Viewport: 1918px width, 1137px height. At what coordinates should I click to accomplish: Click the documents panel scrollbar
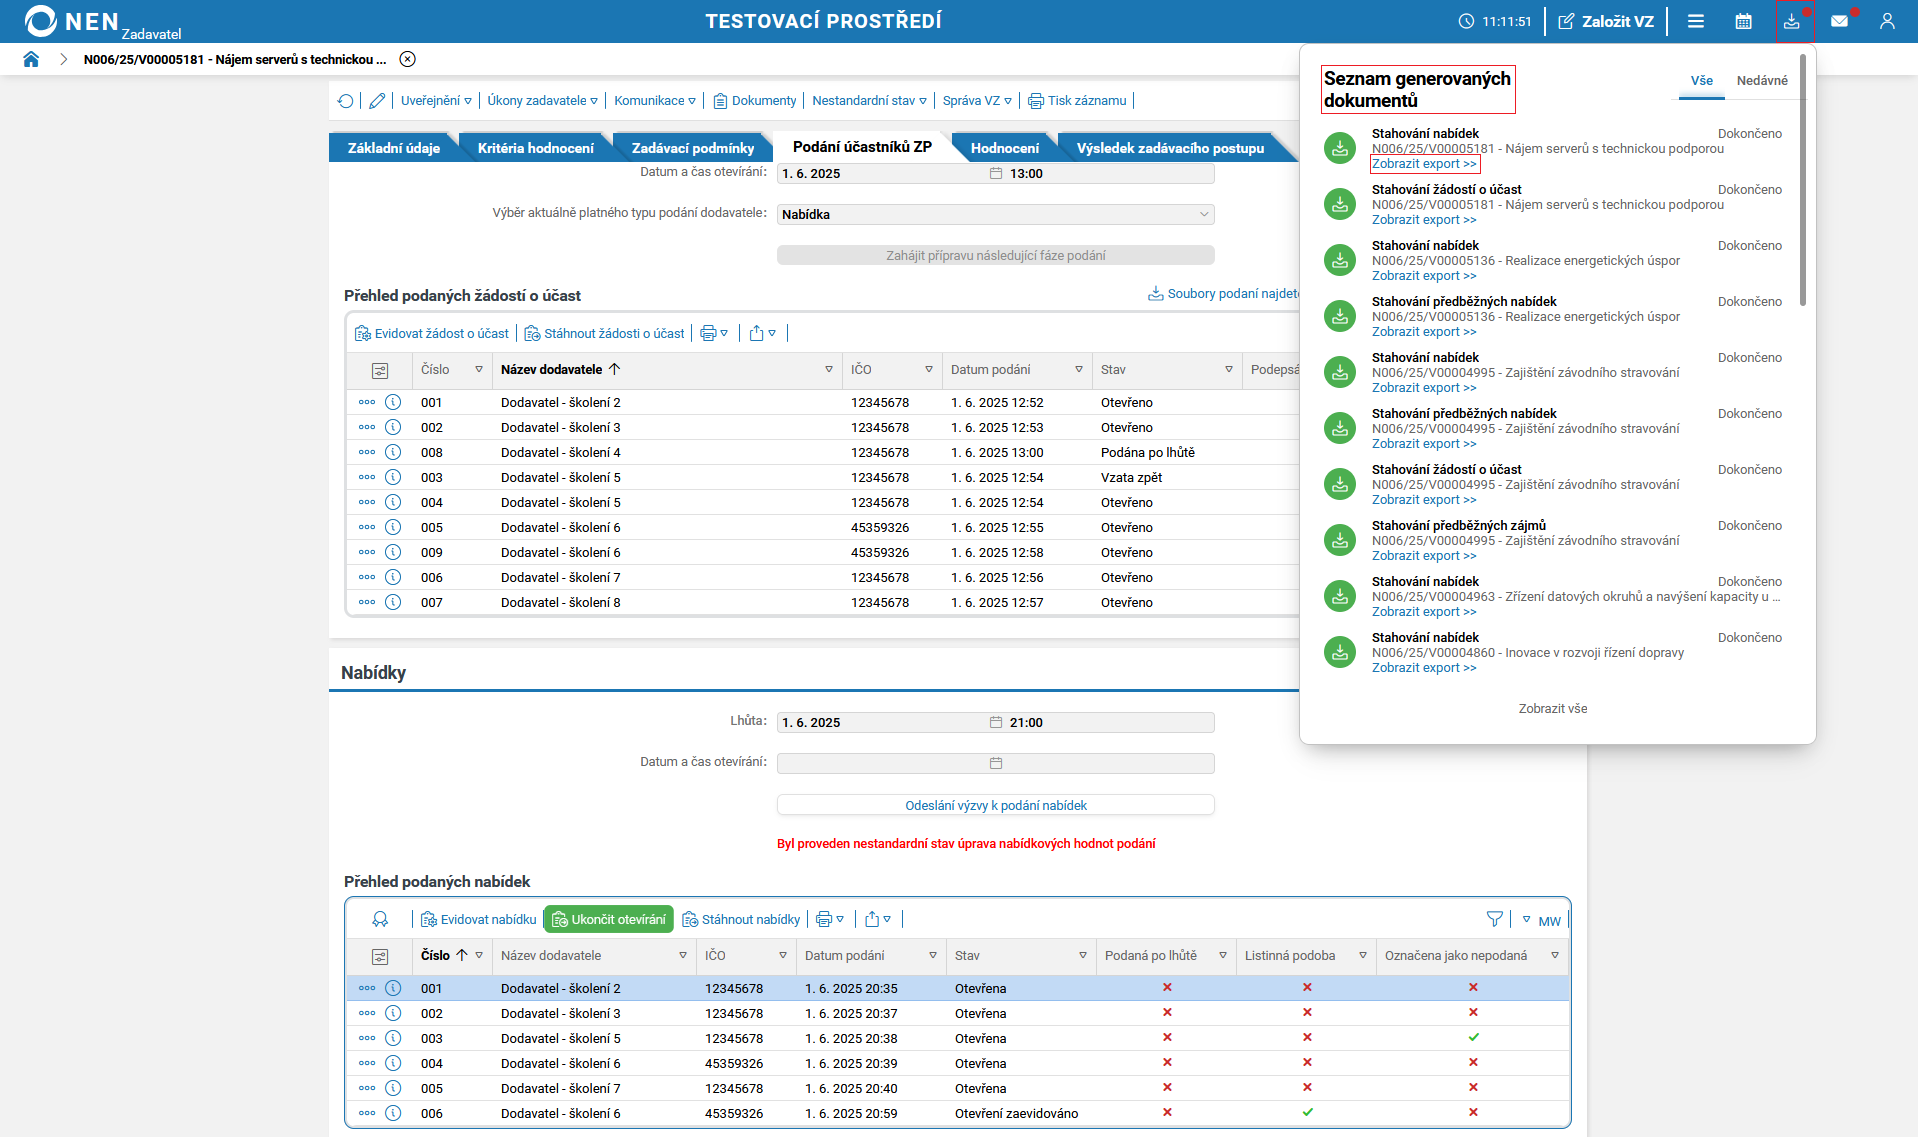tap(1803, 180)
